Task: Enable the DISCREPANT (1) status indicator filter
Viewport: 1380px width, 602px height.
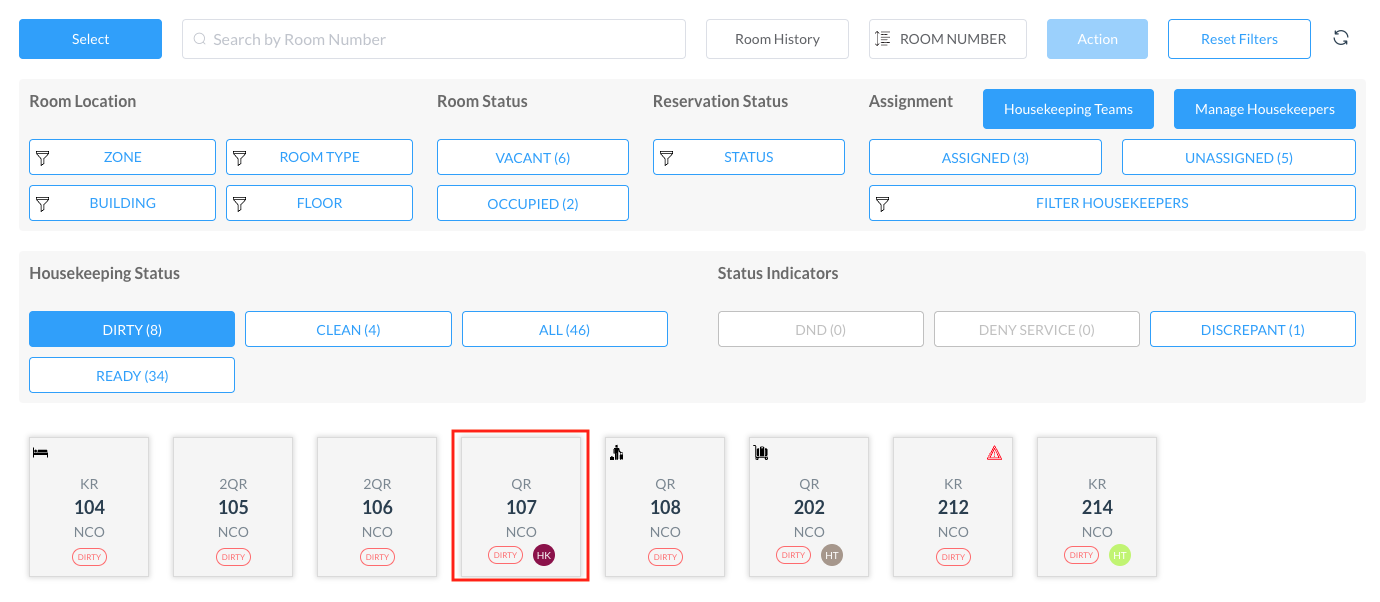Action: pos(1252,329)
